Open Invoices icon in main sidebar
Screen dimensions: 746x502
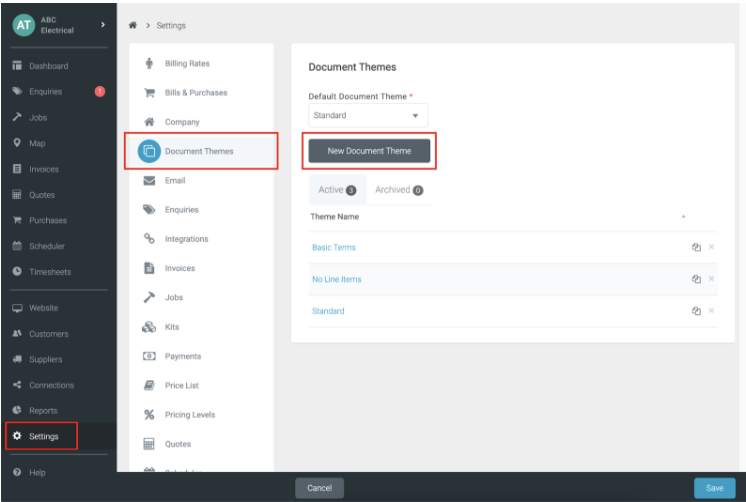(x=17, y=169)
